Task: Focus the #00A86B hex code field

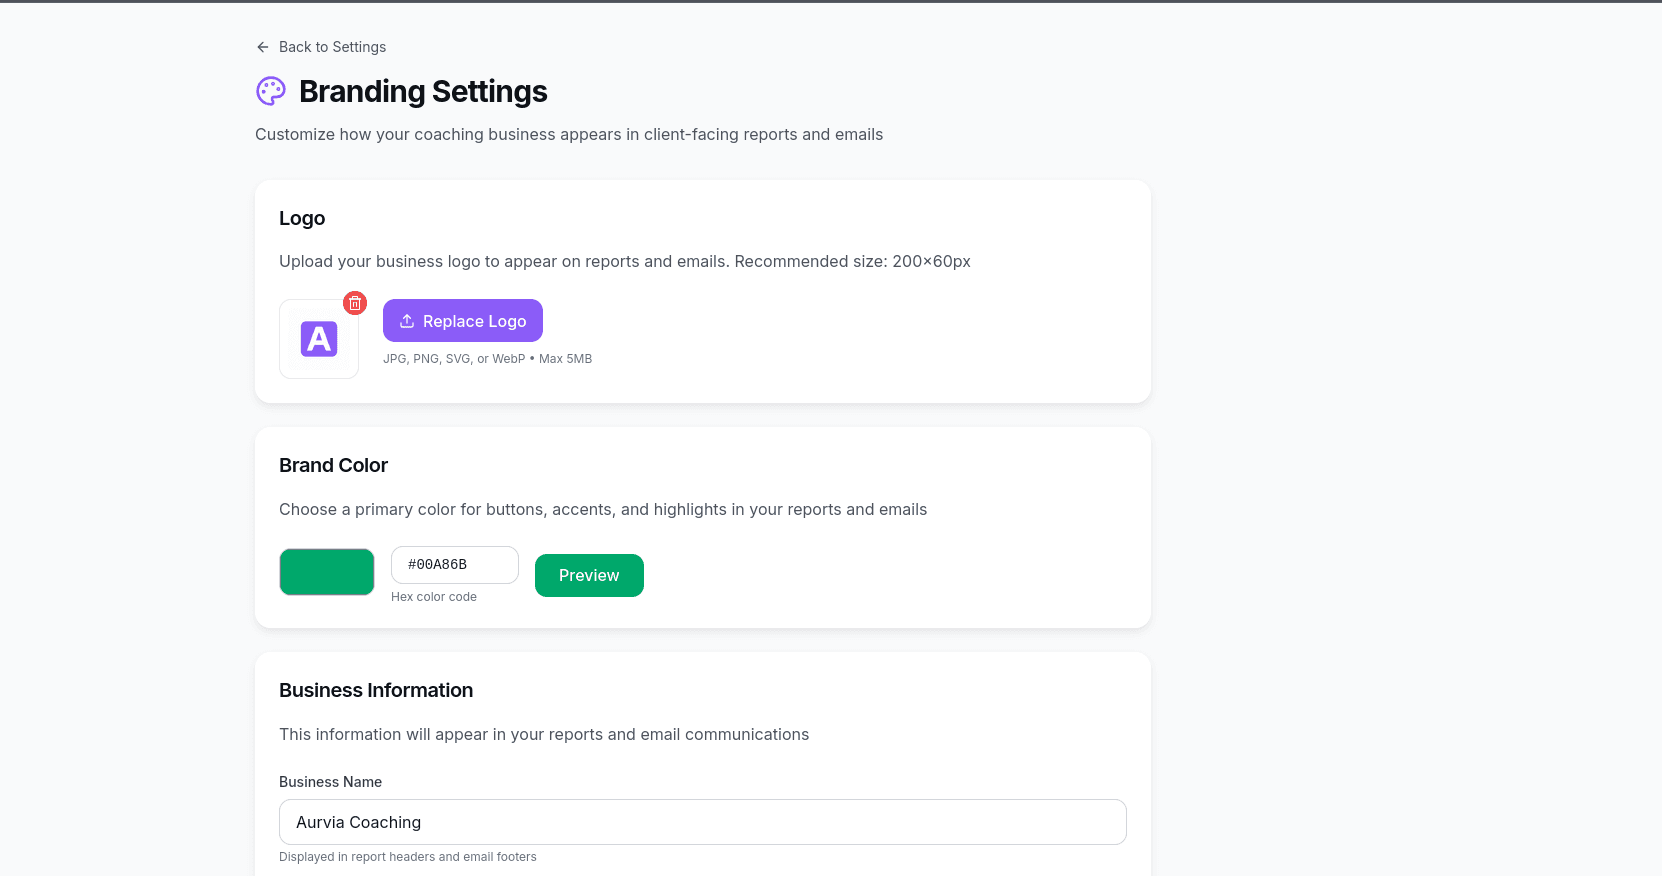Action: click(x=454, y=565)
